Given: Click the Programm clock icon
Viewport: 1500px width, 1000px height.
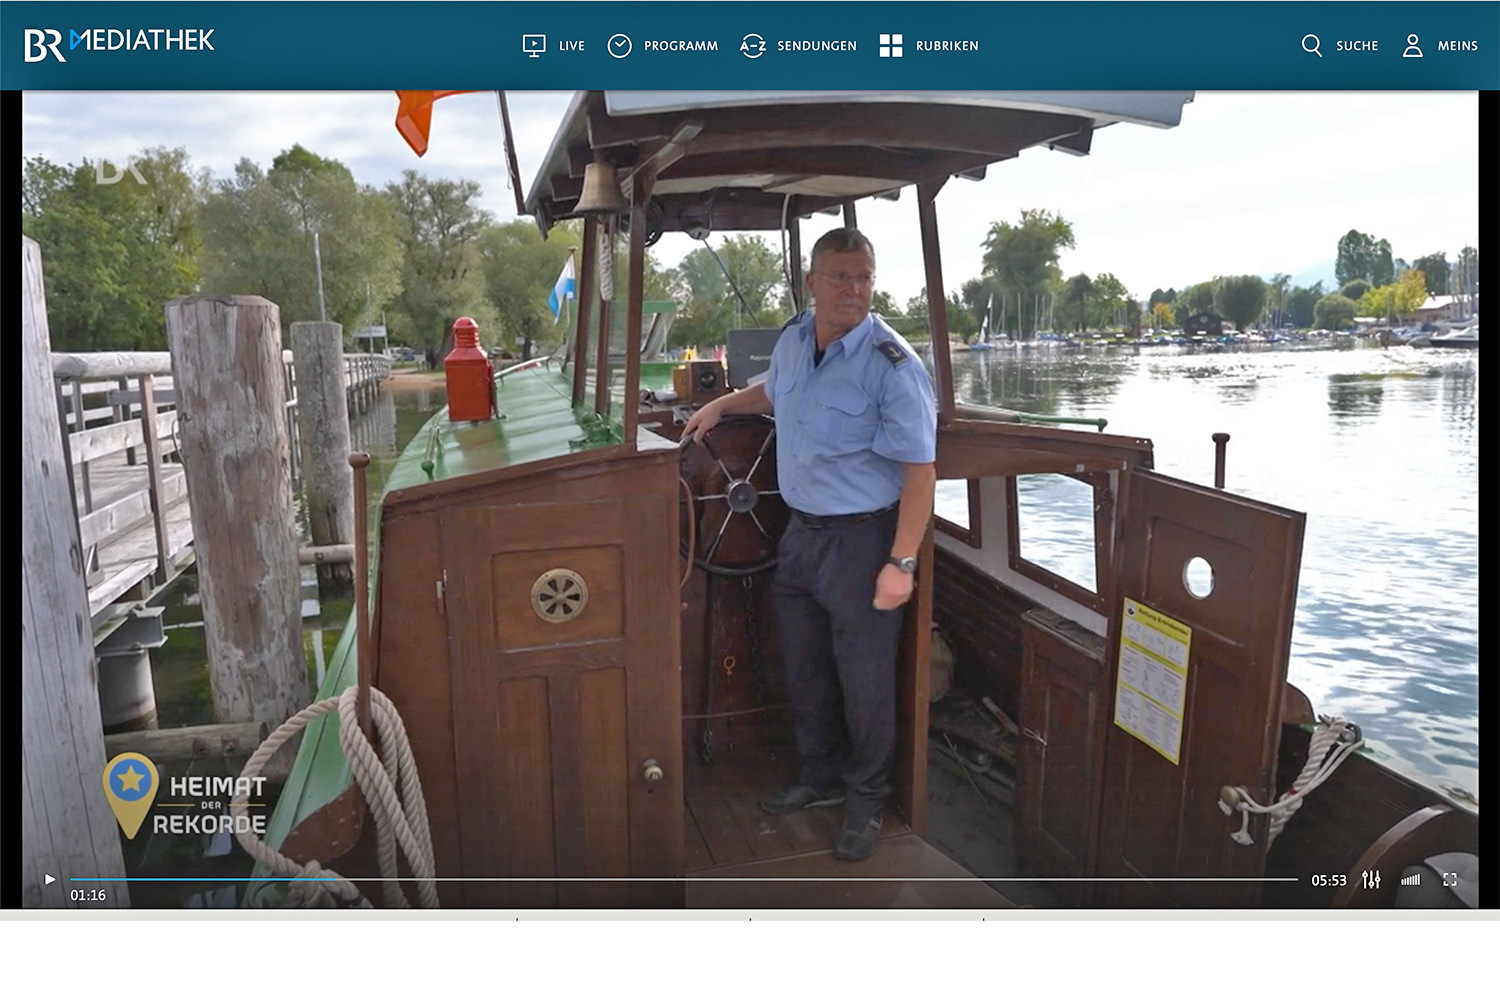Looking at the screenshot, I should [x=620, y=46].
